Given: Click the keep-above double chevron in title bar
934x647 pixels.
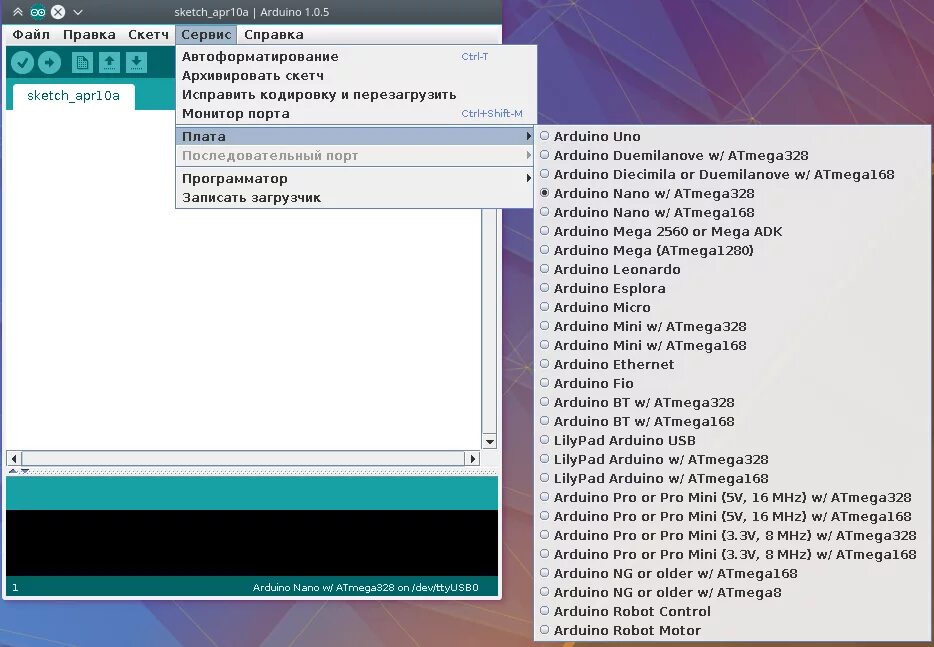Looking at the screenshot, I should click(18, 12).
